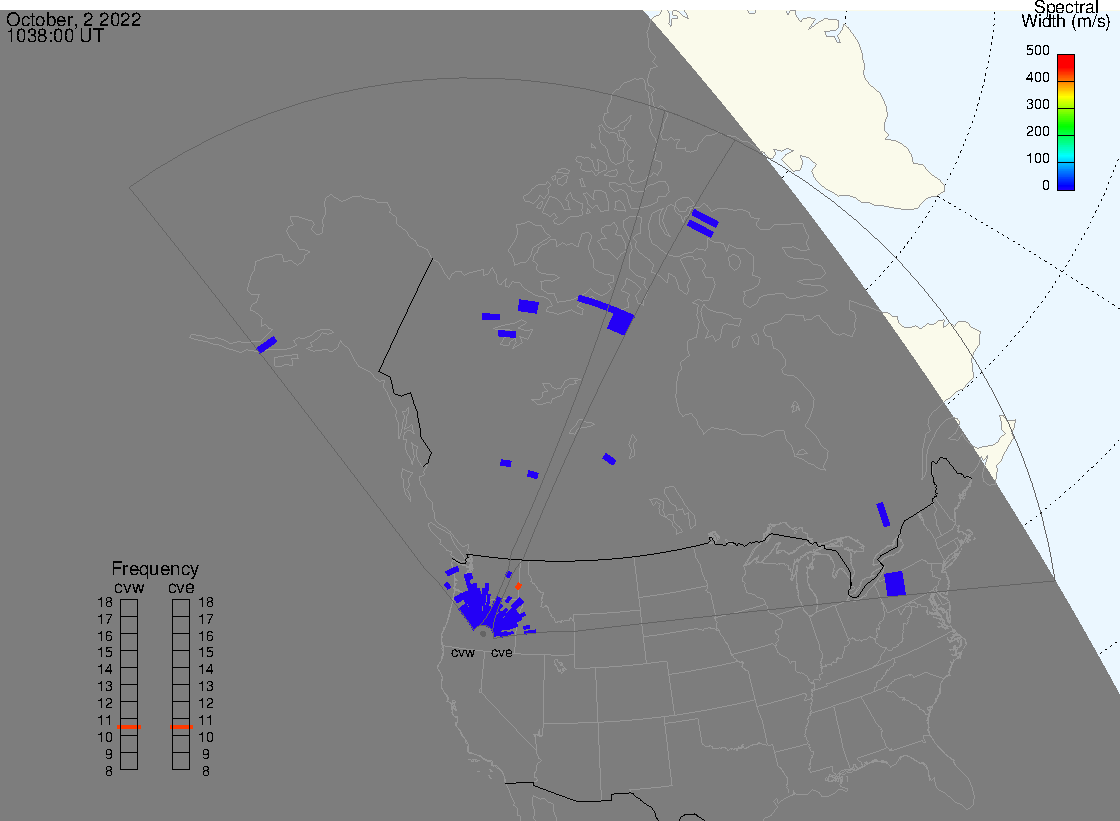Click the spectral width color bar

[1066, 122]
